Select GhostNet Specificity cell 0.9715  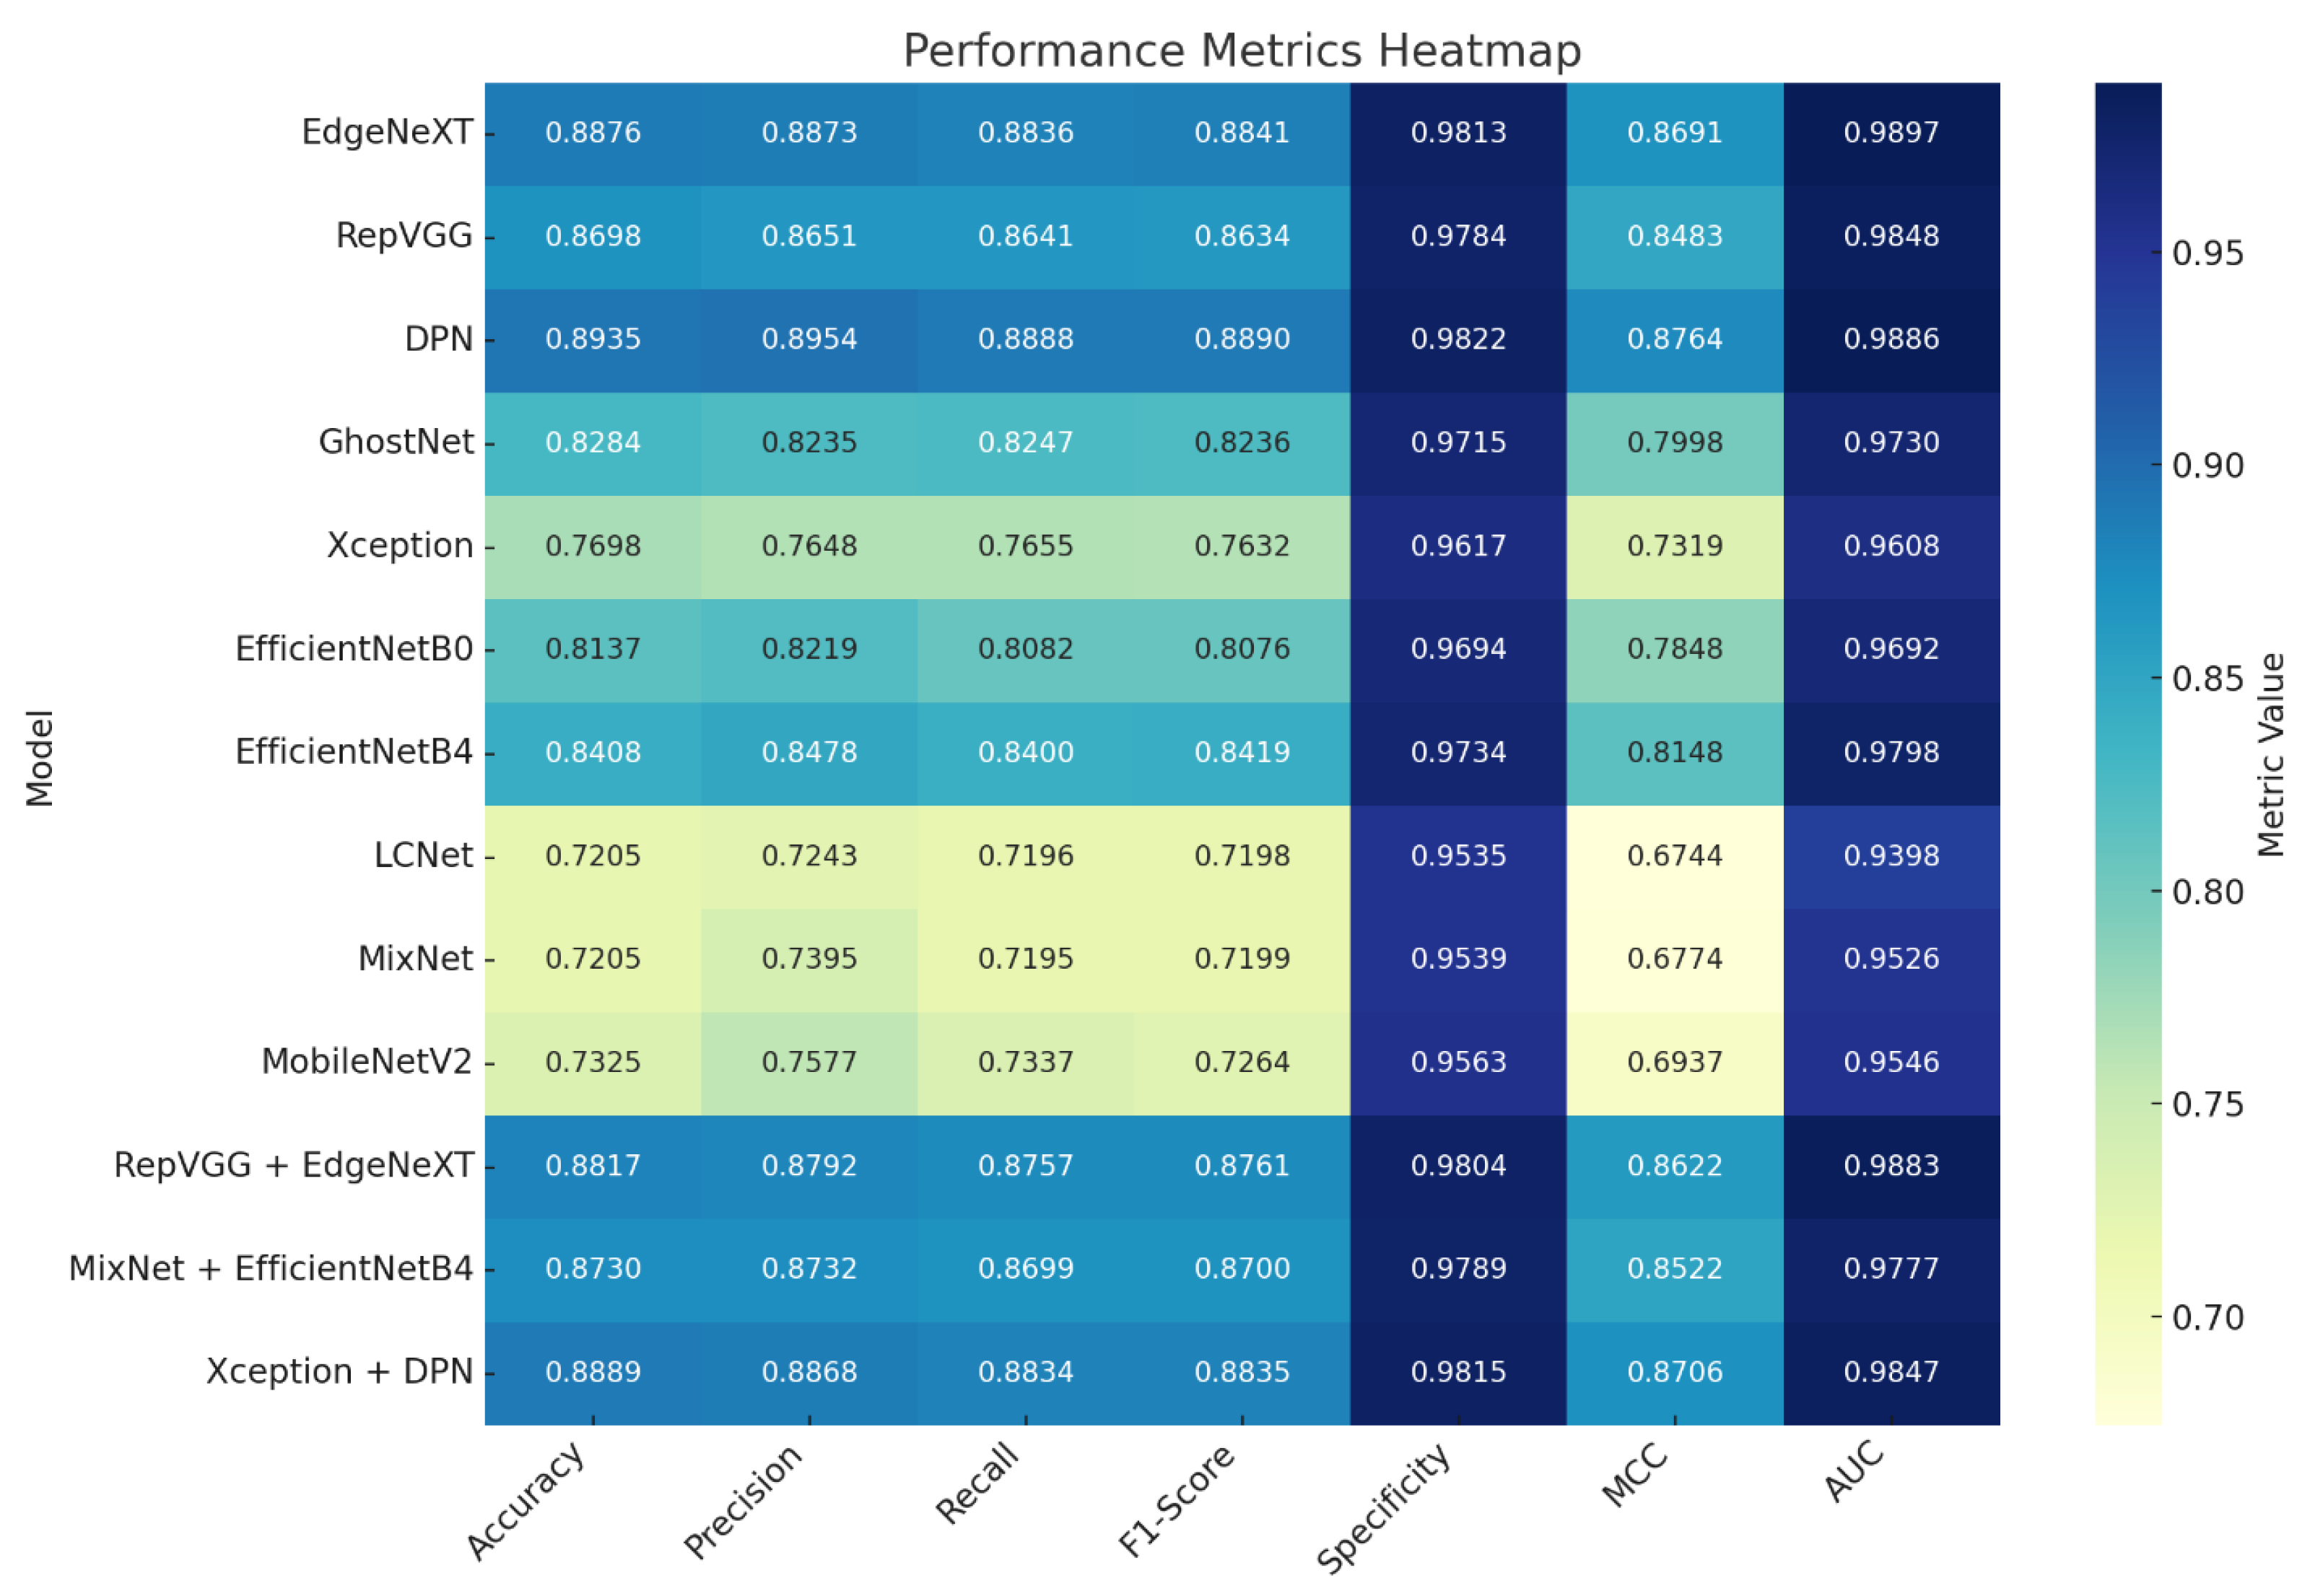coord(1458,442)
